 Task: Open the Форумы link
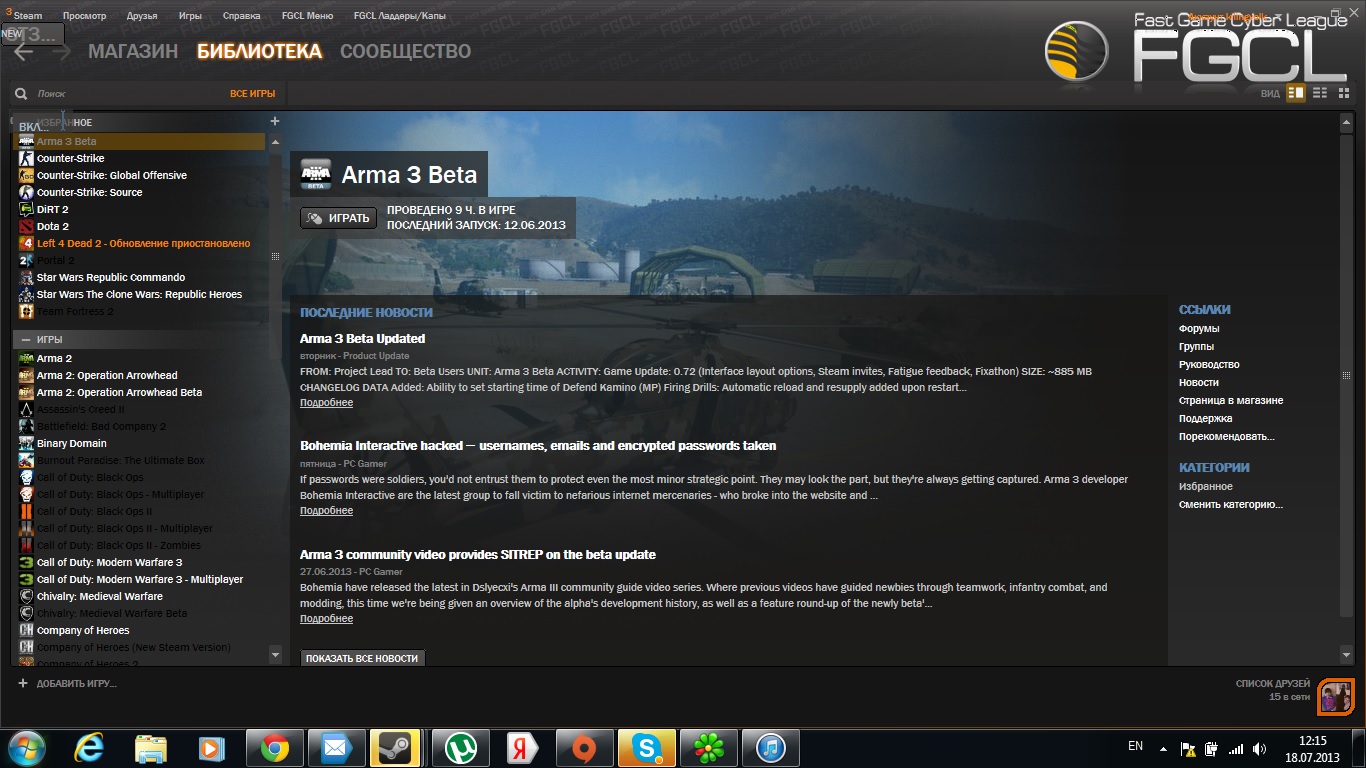[1199, 328]
